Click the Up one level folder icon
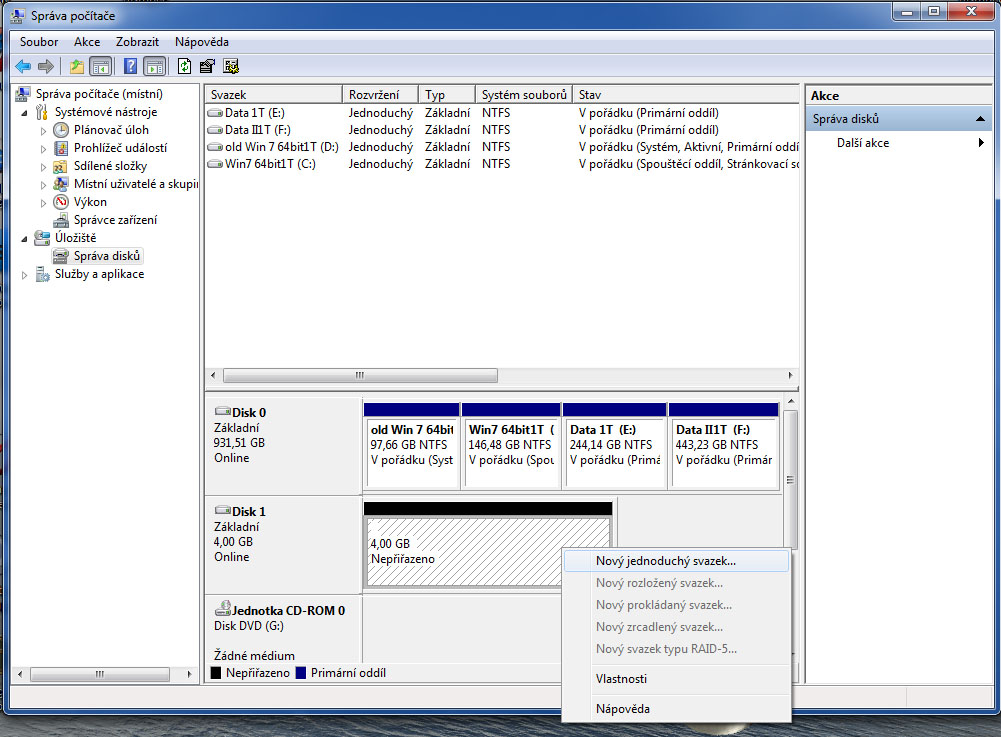This screenshot has width=1001, height=737. click(x=77, y=66)
